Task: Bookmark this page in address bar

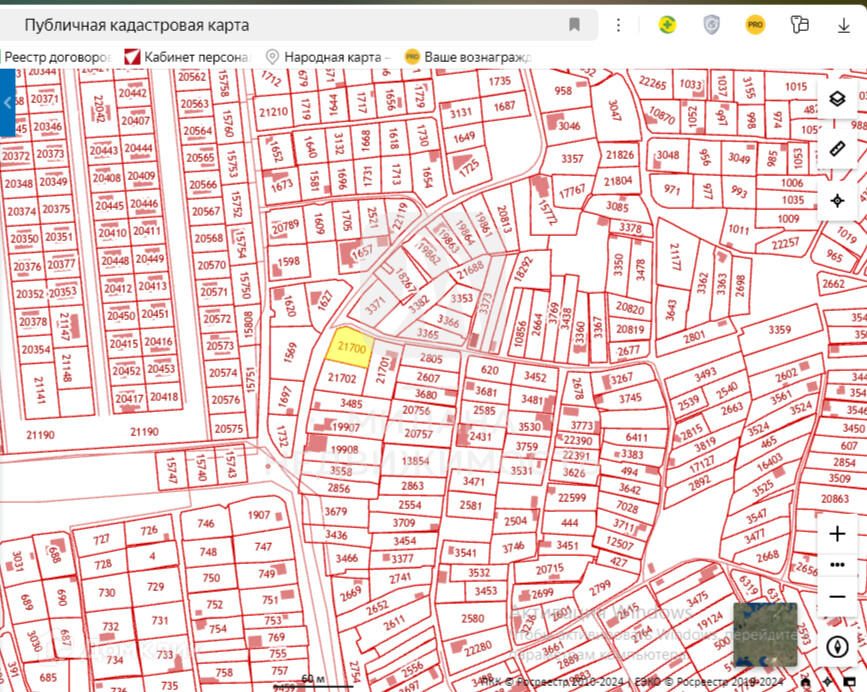Action: [x=574, y=25]
